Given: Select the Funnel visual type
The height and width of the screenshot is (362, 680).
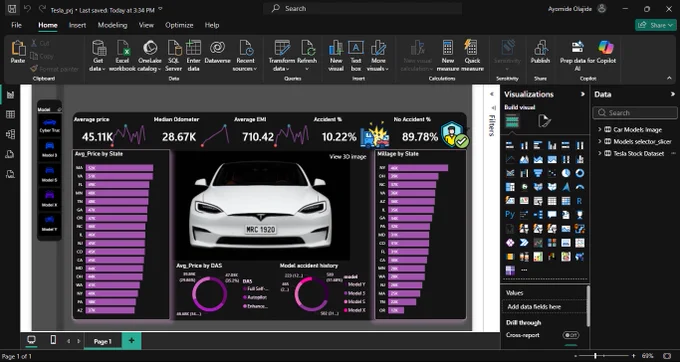Looking at the screenshot, I should tap(538, 173).
